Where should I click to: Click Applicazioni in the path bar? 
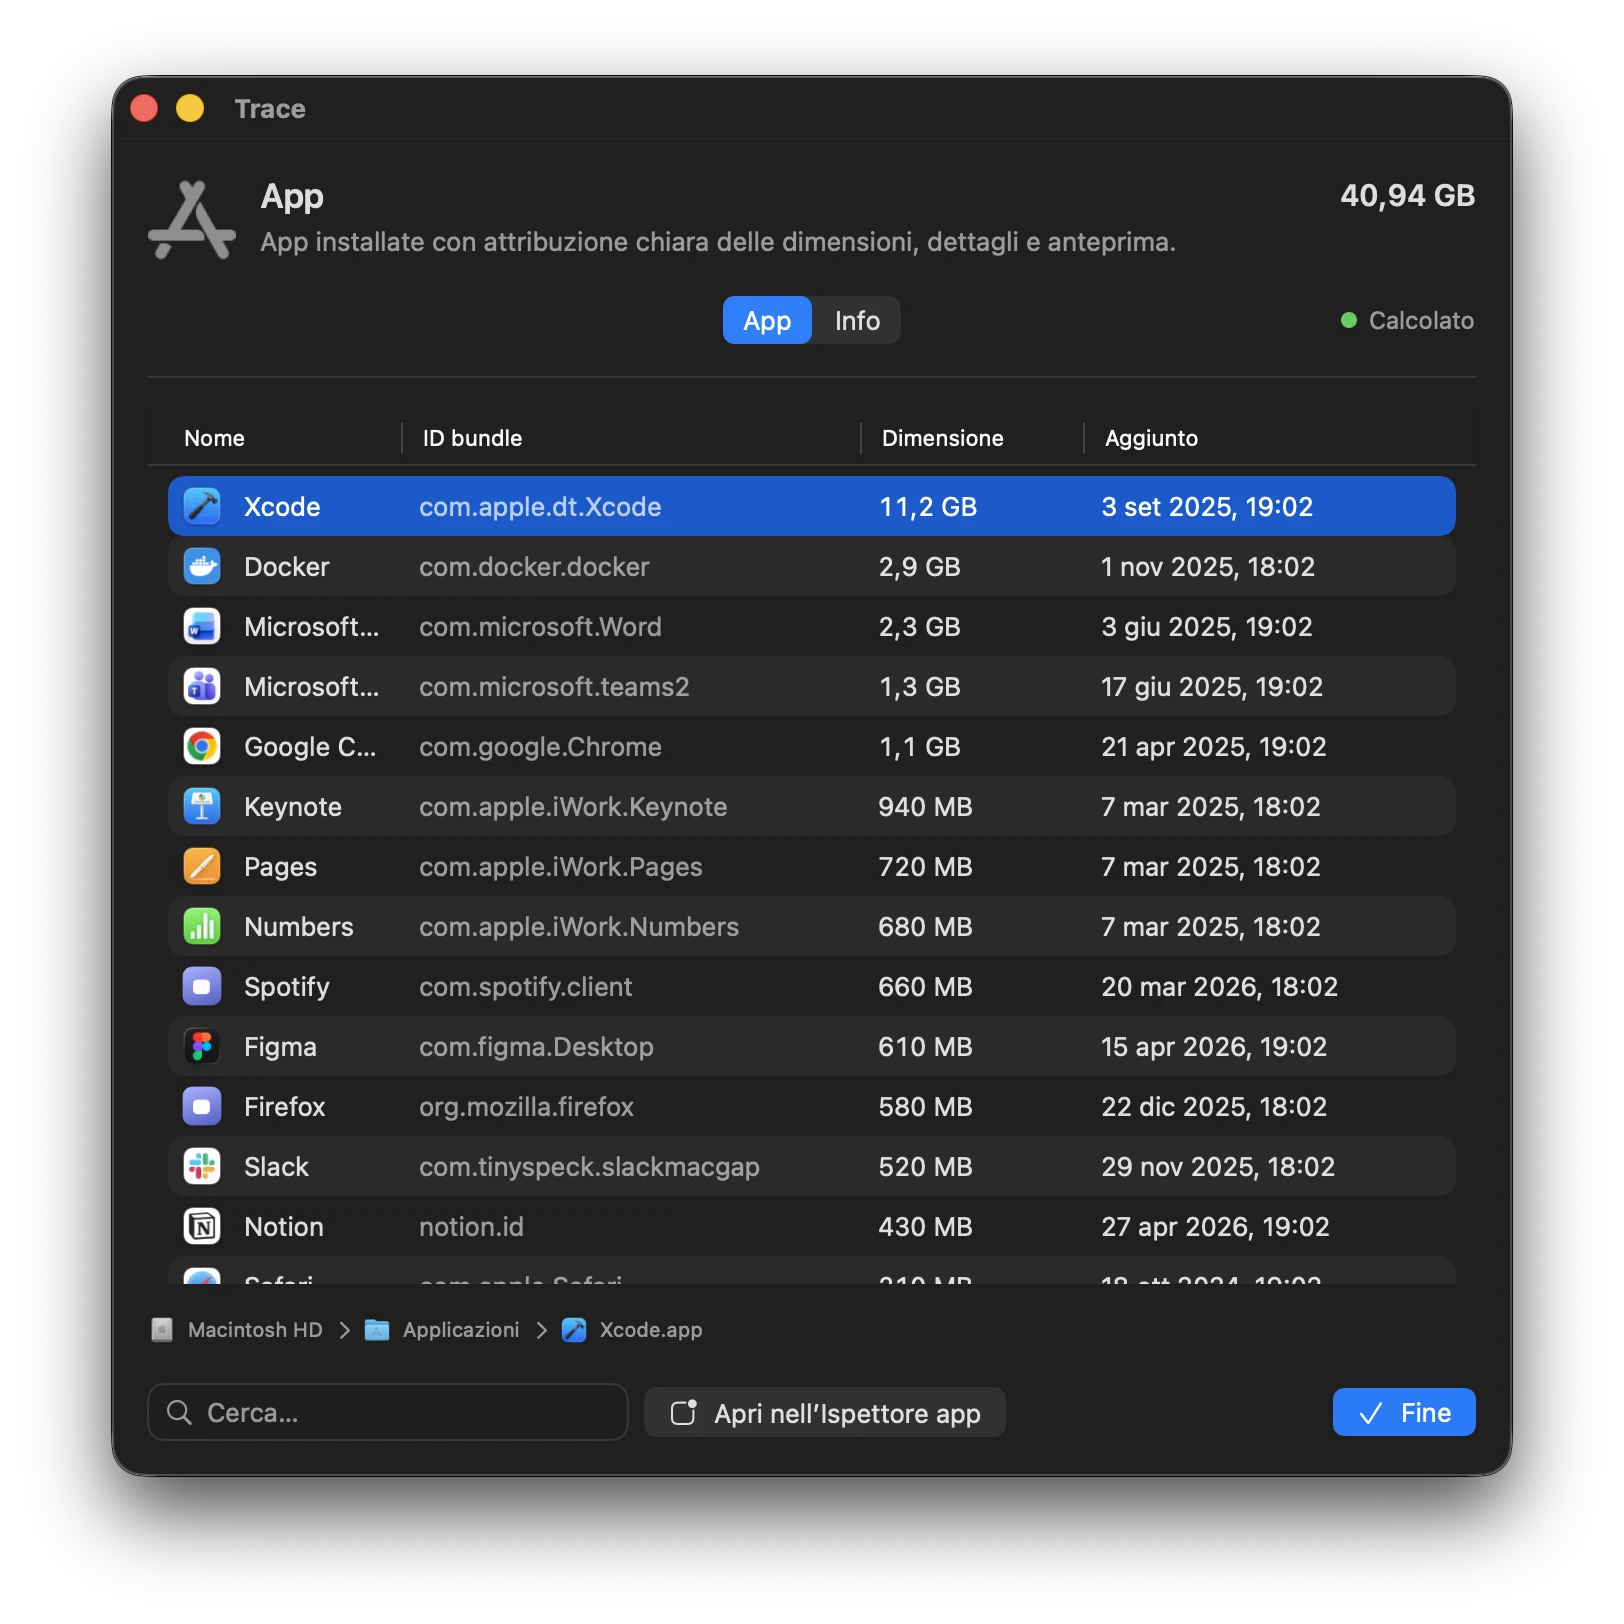pos(461,1330)
